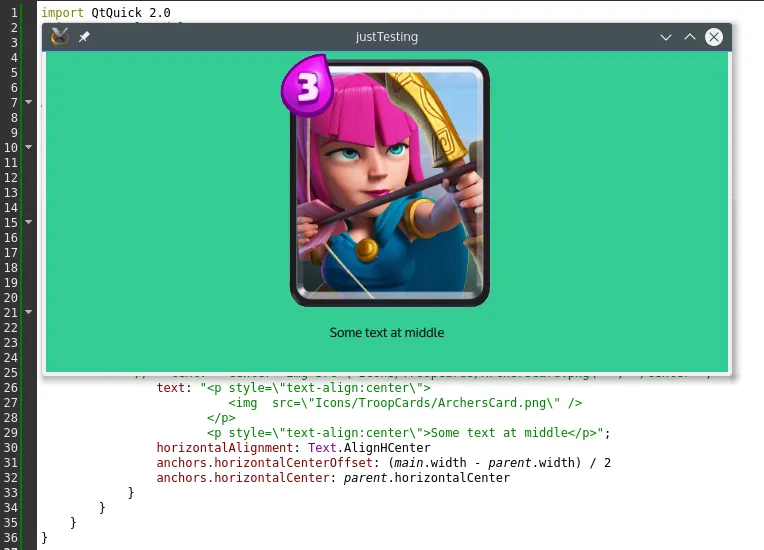Image resolution: width=764 pixels, height=550 pixels.
Task: Click line number 36 in the gutter
Action: pos(11,538)
